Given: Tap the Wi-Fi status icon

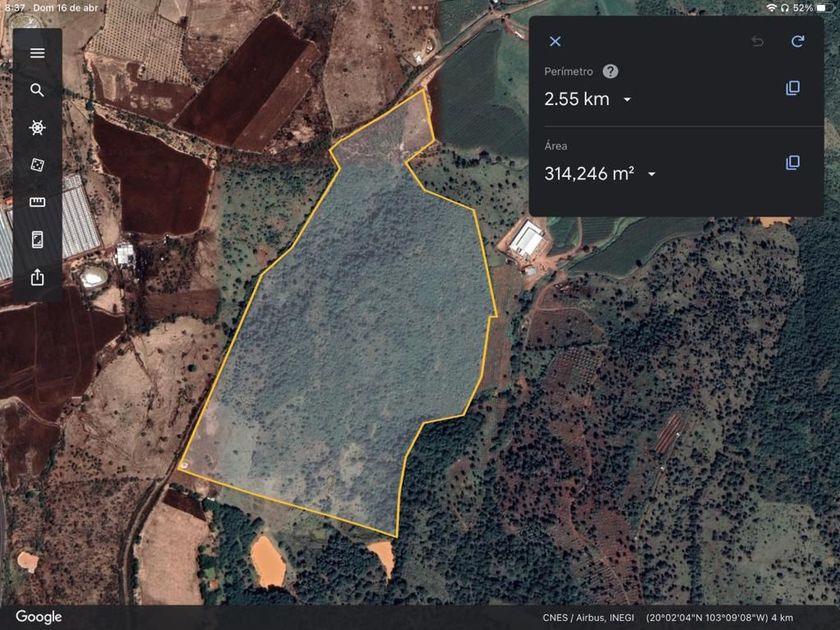Looking at the screenshot, I should 771,8.
